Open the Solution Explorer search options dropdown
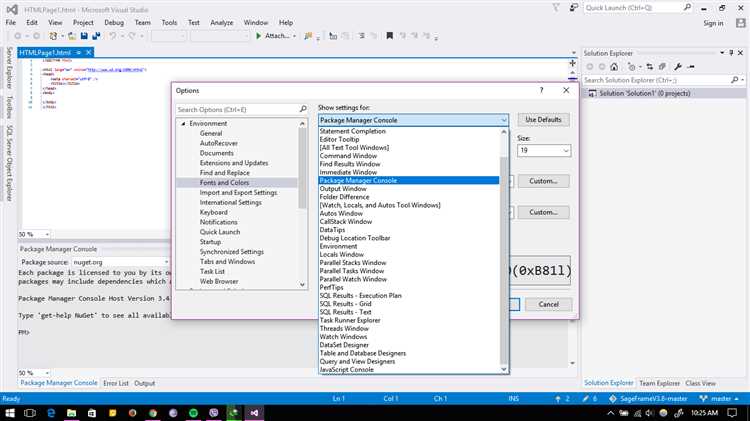750x421 pixels. click(x=742, y=80)
